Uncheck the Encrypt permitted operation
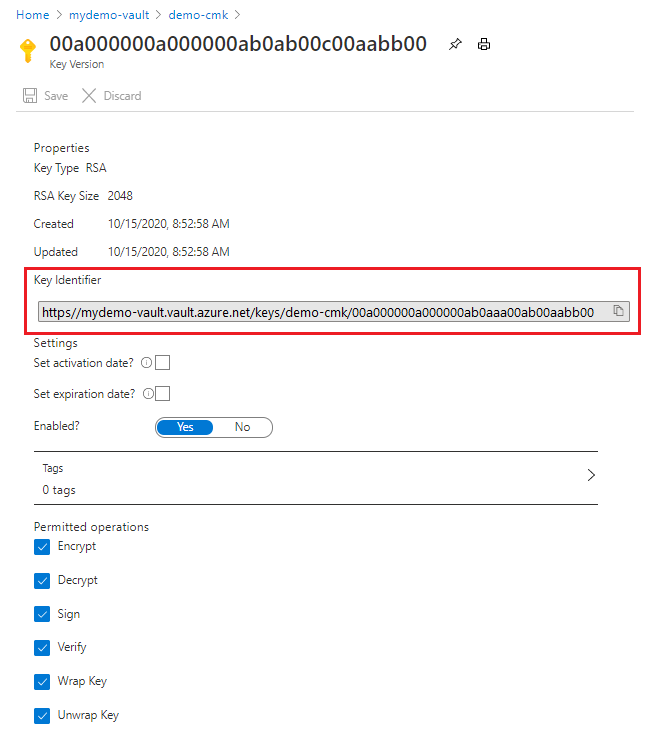This screenshot has width=652, height=734. point(42,547)
